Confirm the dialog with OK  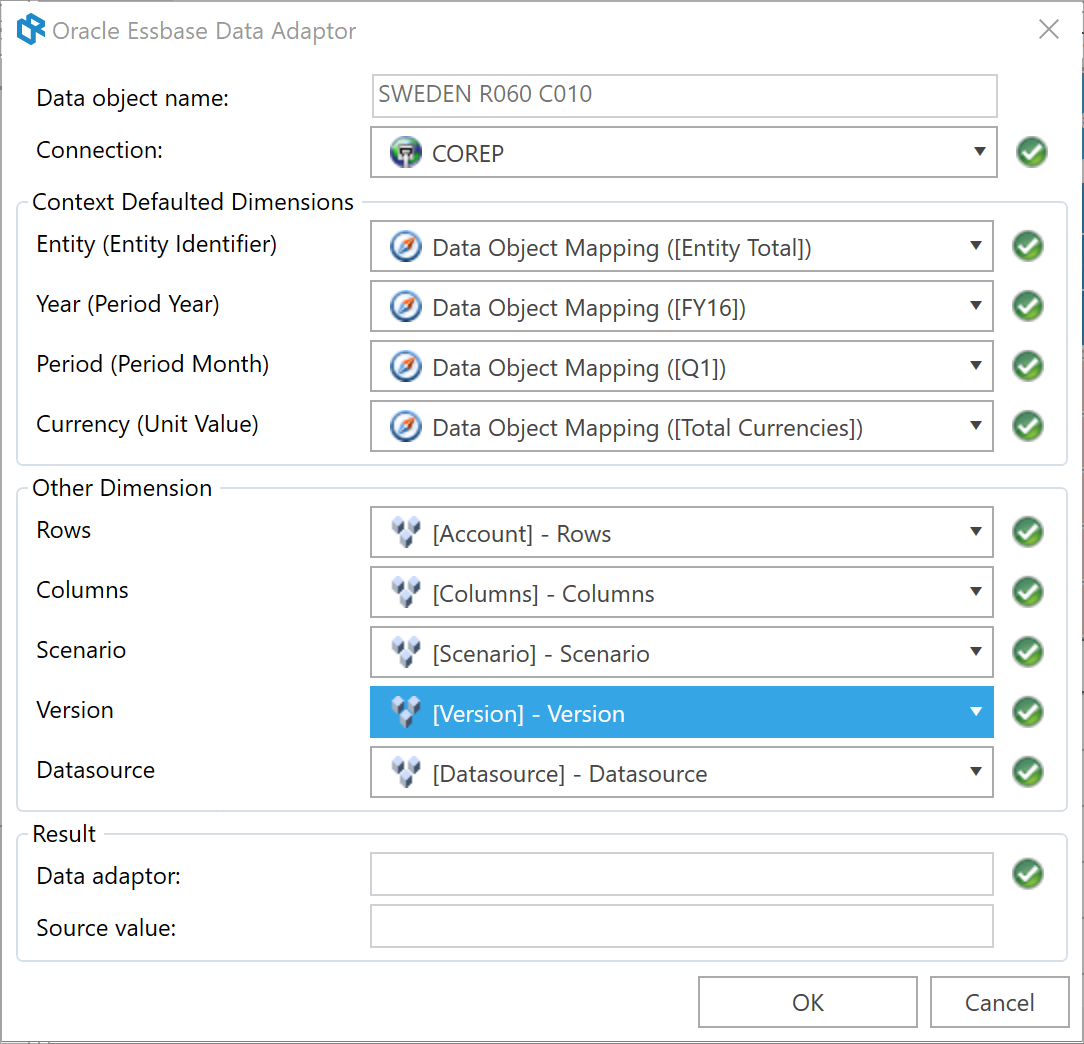(807, 1002)
